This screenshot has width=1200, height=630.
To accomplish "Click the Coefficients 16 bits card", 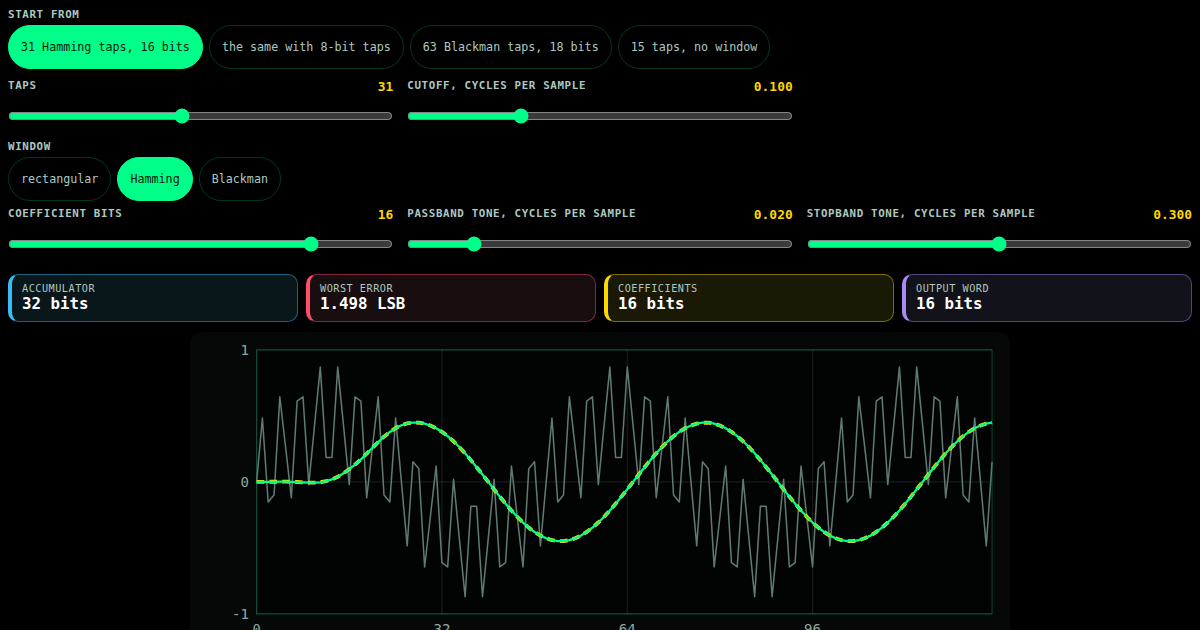I will [x=749, y=298].
